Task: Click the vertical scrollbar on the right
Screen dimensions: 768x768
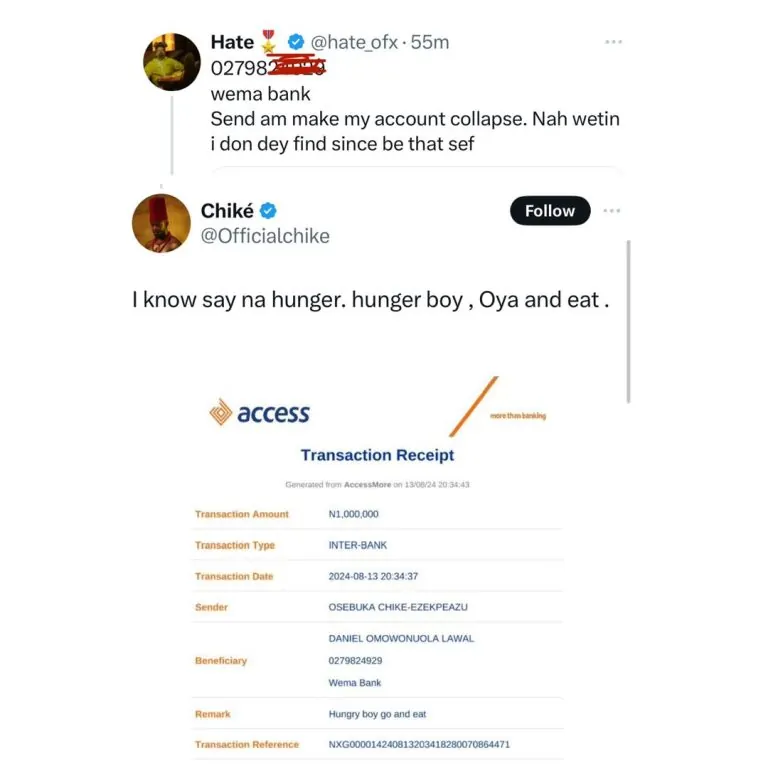Action: pyautogui.click(x=628, y=321)
